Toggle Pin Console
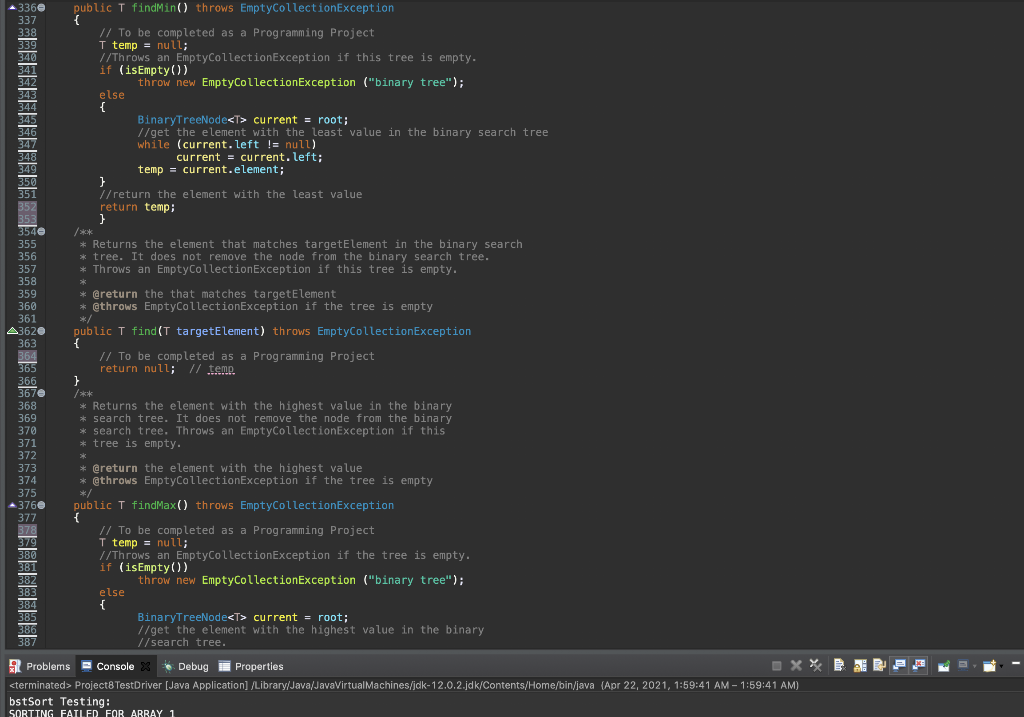This screenshot has height=717, width=1024. click(x=944, y=666)
